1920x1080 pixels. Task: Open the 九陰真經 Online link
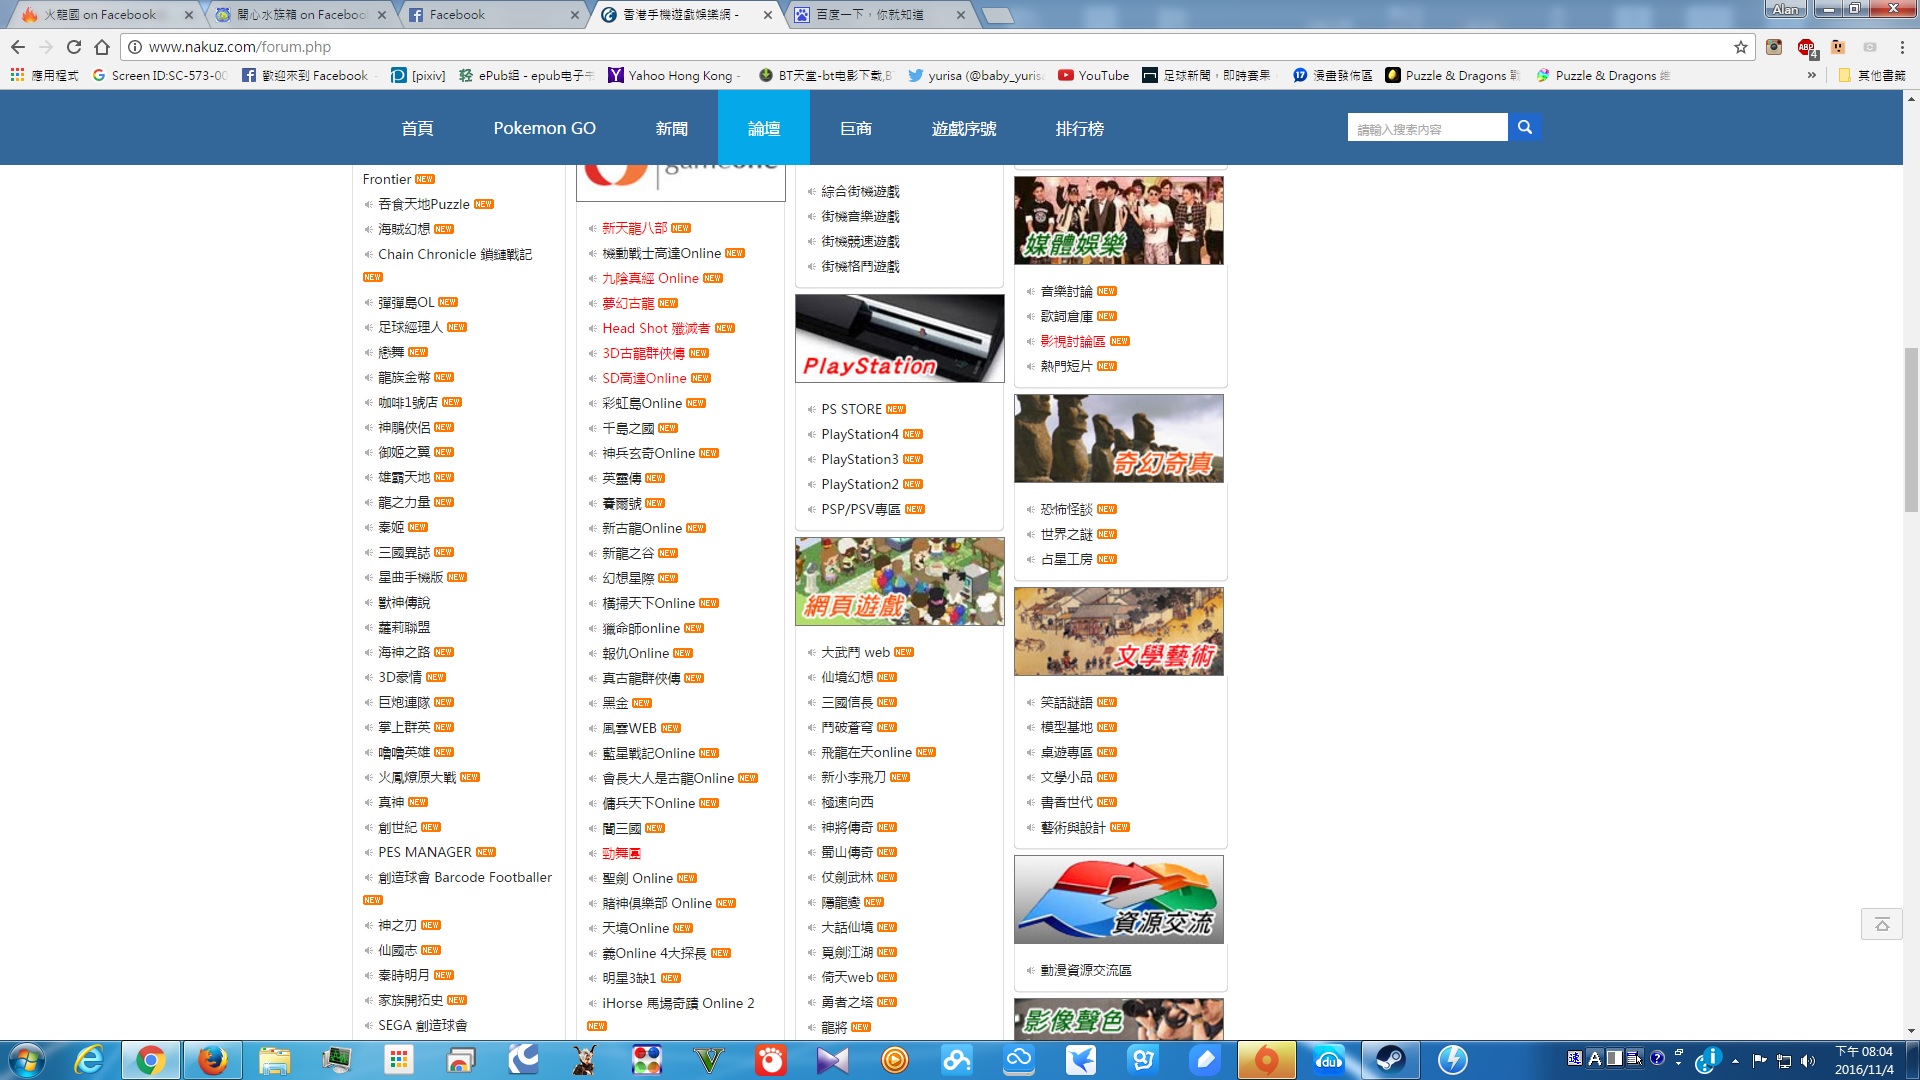point(650,278)
